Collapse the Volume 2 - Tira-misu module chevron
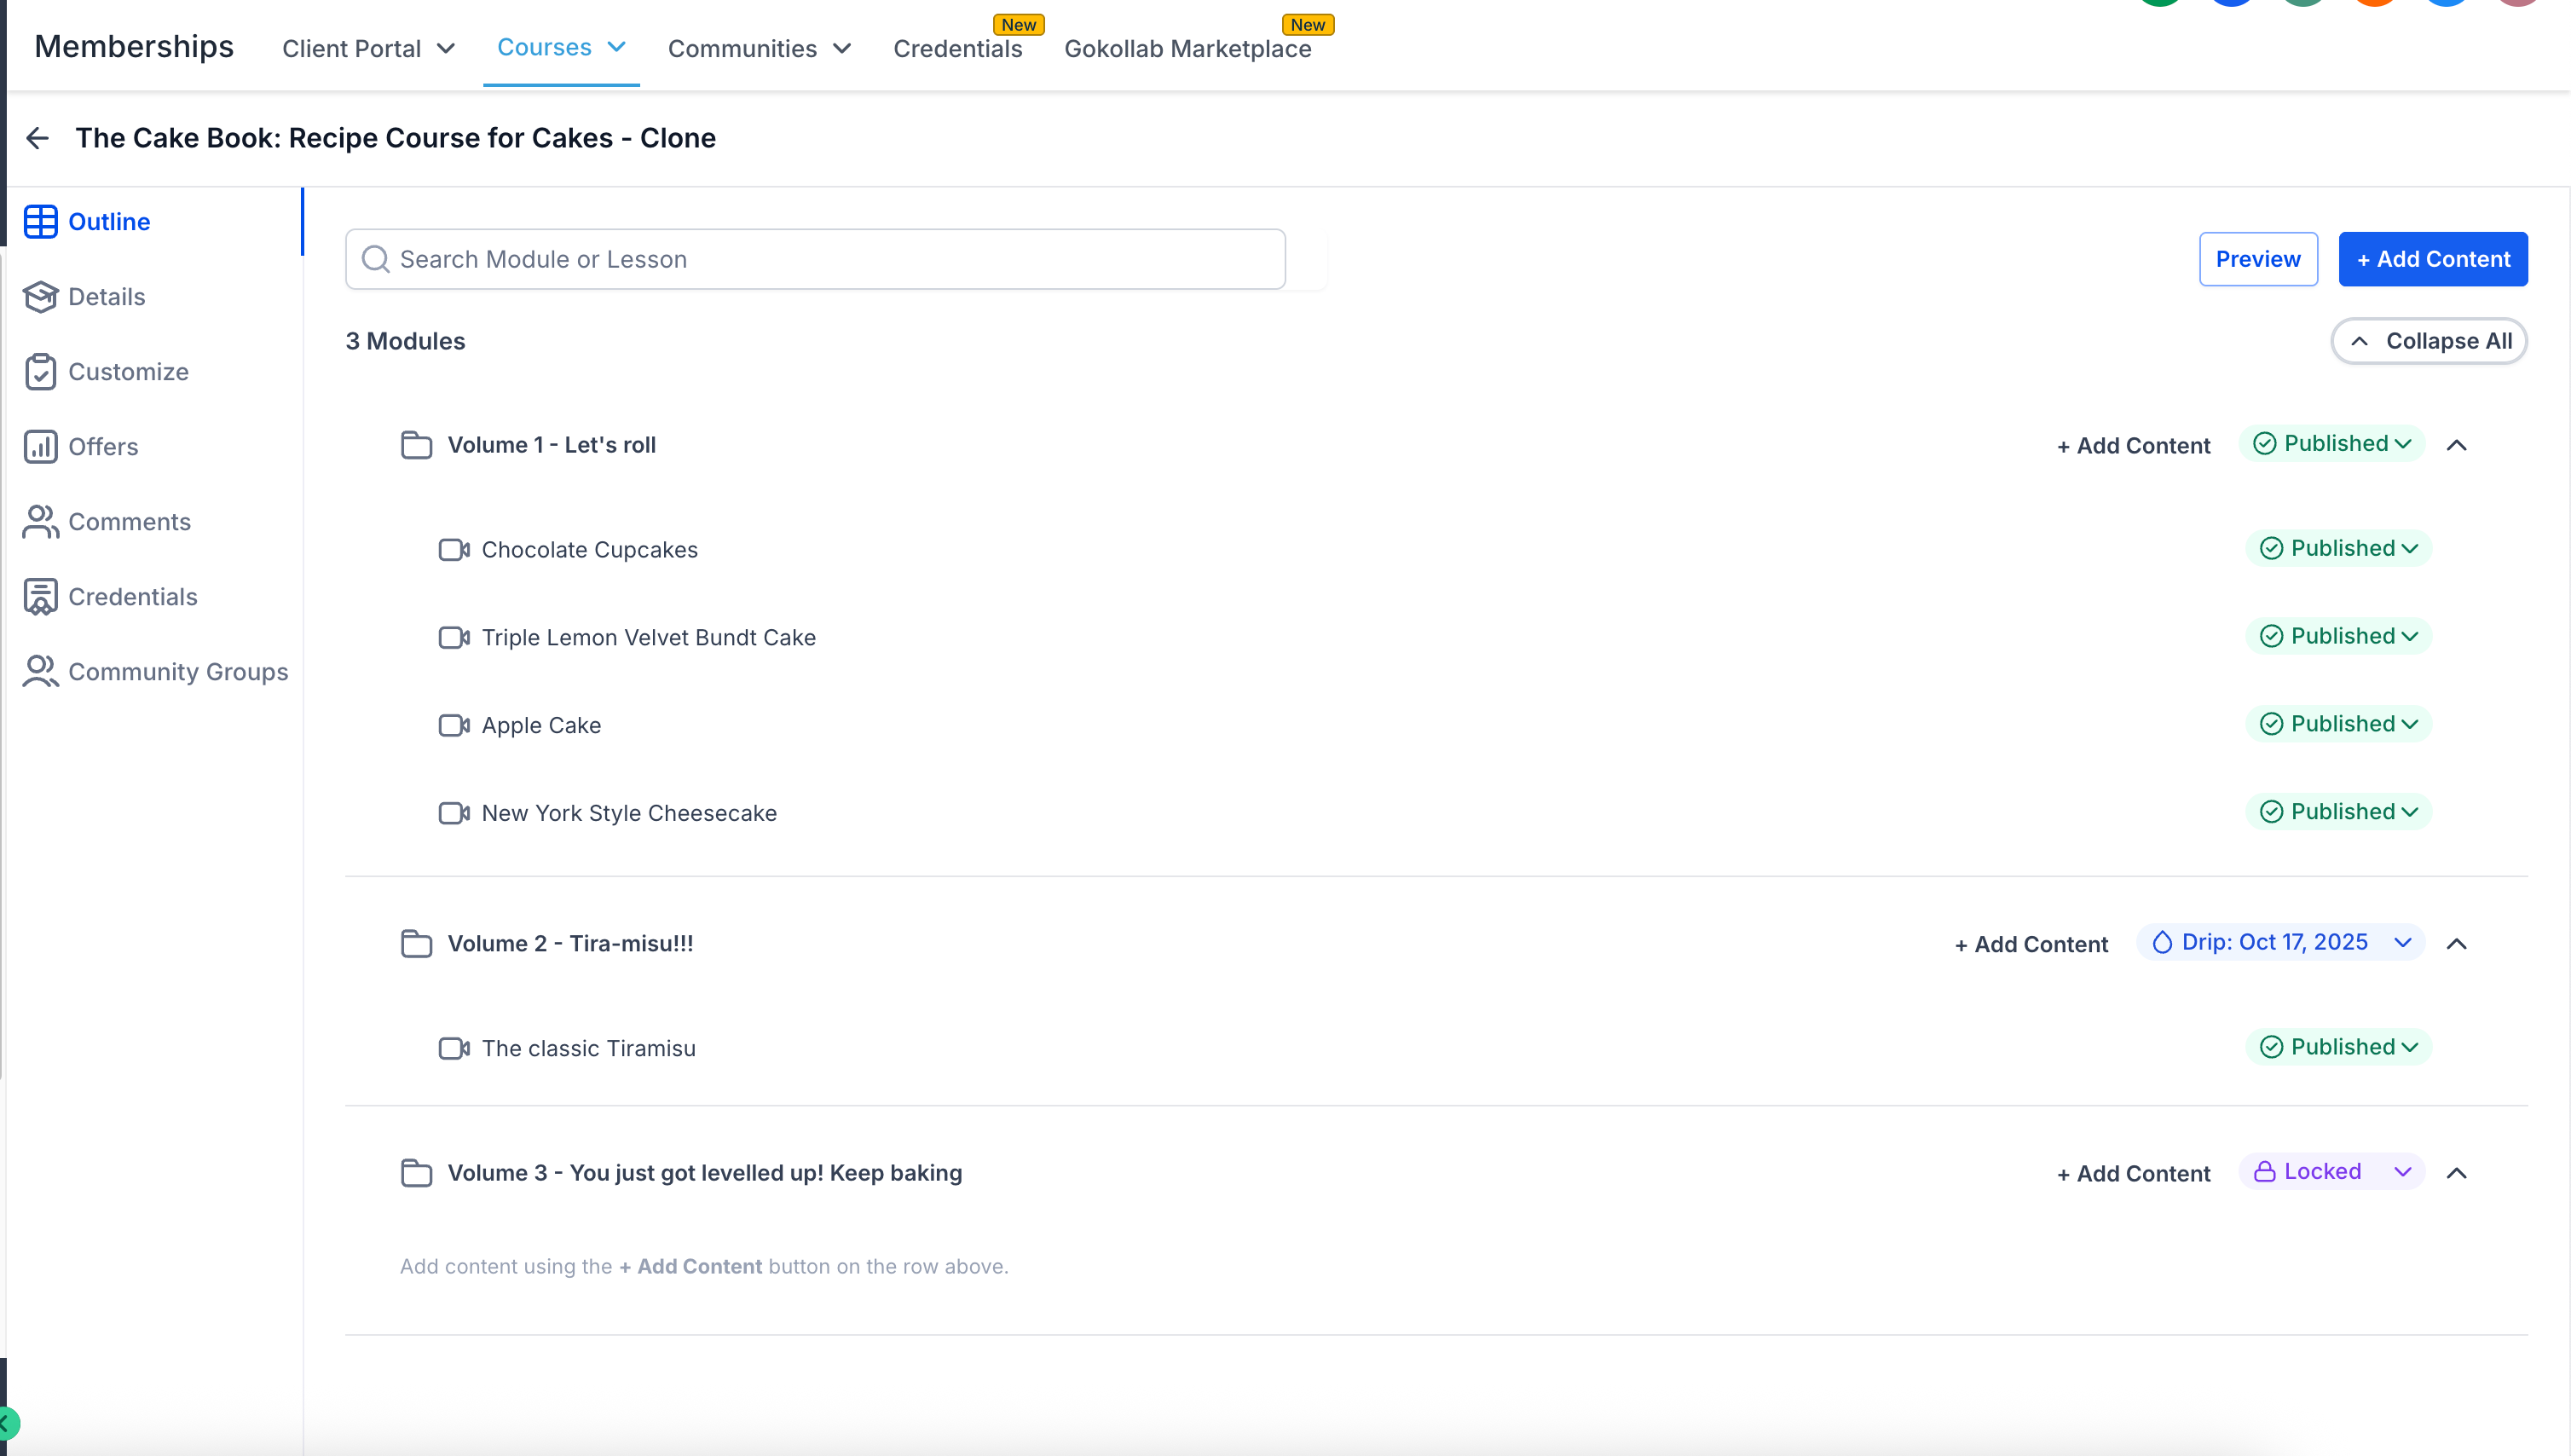The height and width of the screenshot is (1456, 2571). [x=2456, y=944]
